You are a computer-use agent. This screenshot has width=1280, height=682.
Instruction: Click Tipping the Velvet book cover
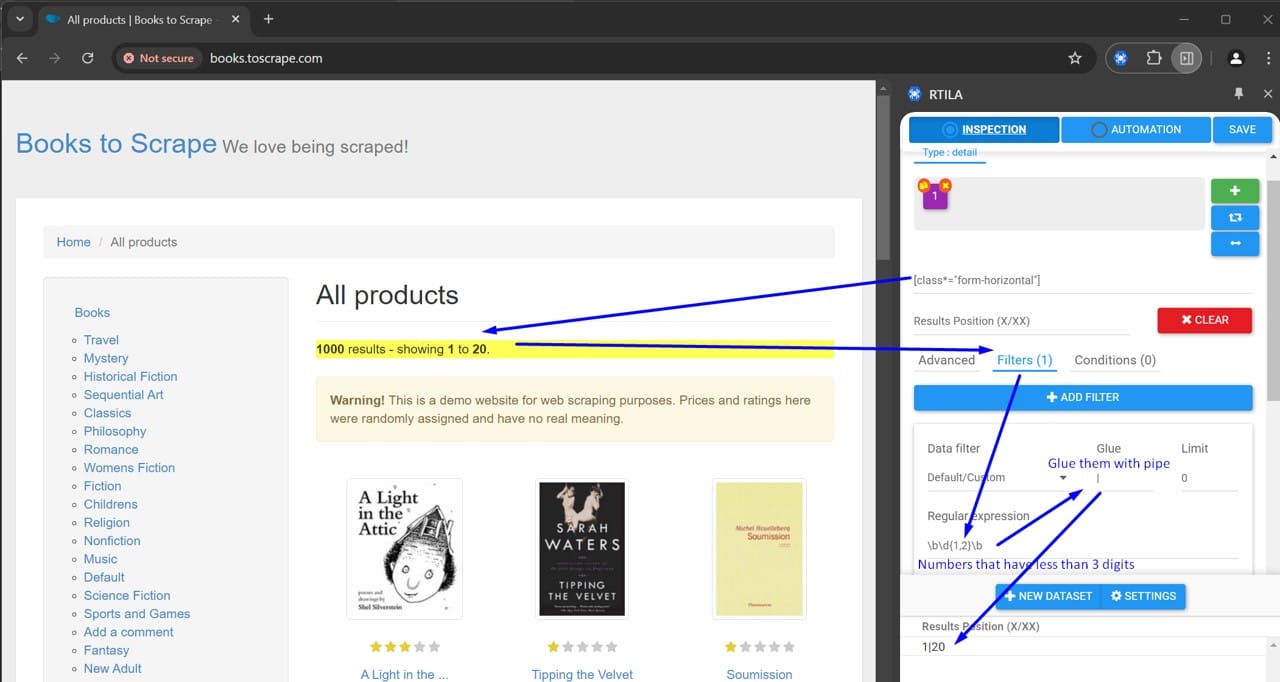coord(582,548)
